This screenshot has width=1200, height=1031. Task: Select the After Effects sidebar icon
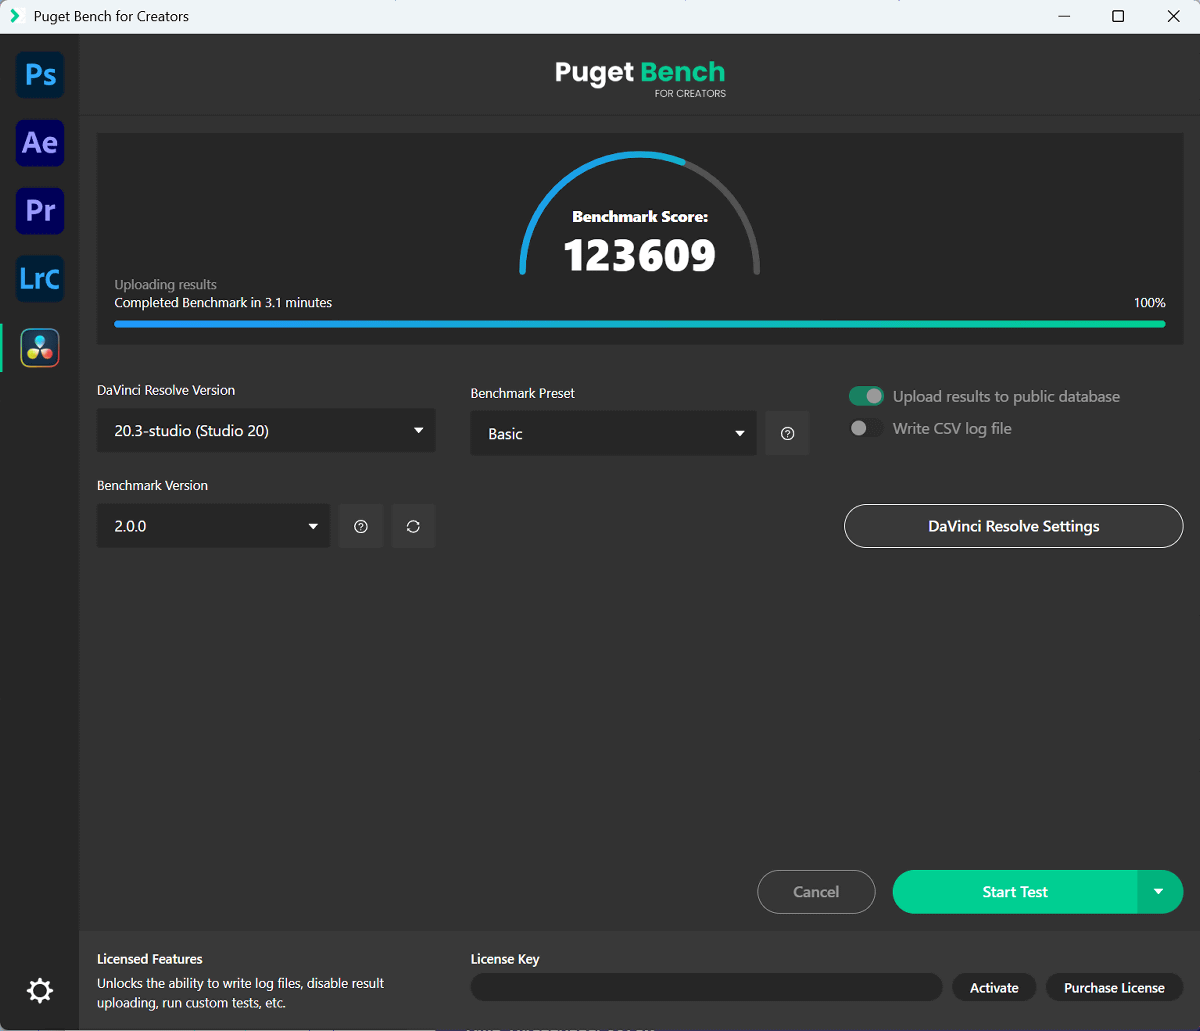point(40,143)
